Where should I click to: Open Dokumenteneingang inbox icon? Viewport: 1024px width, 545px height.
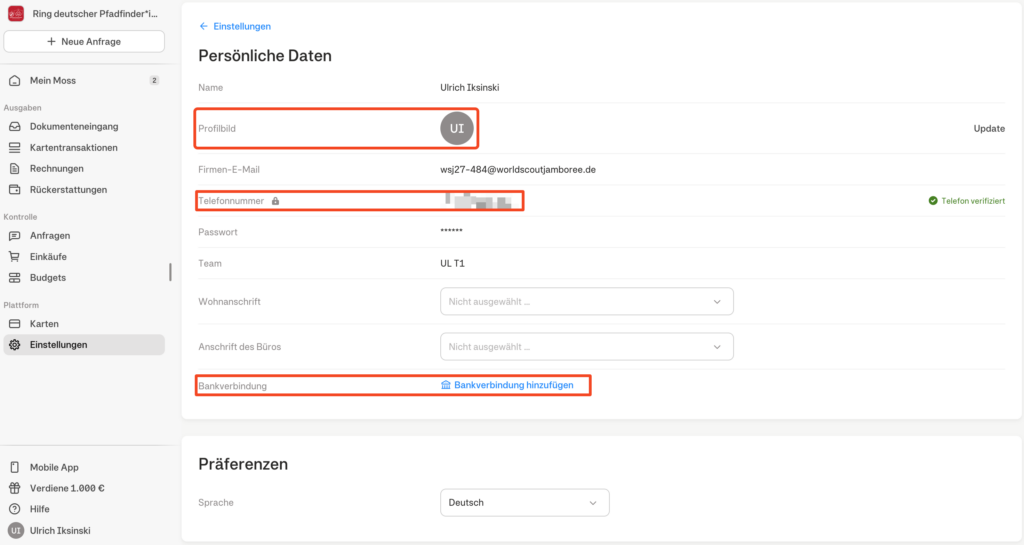point(15,127)
